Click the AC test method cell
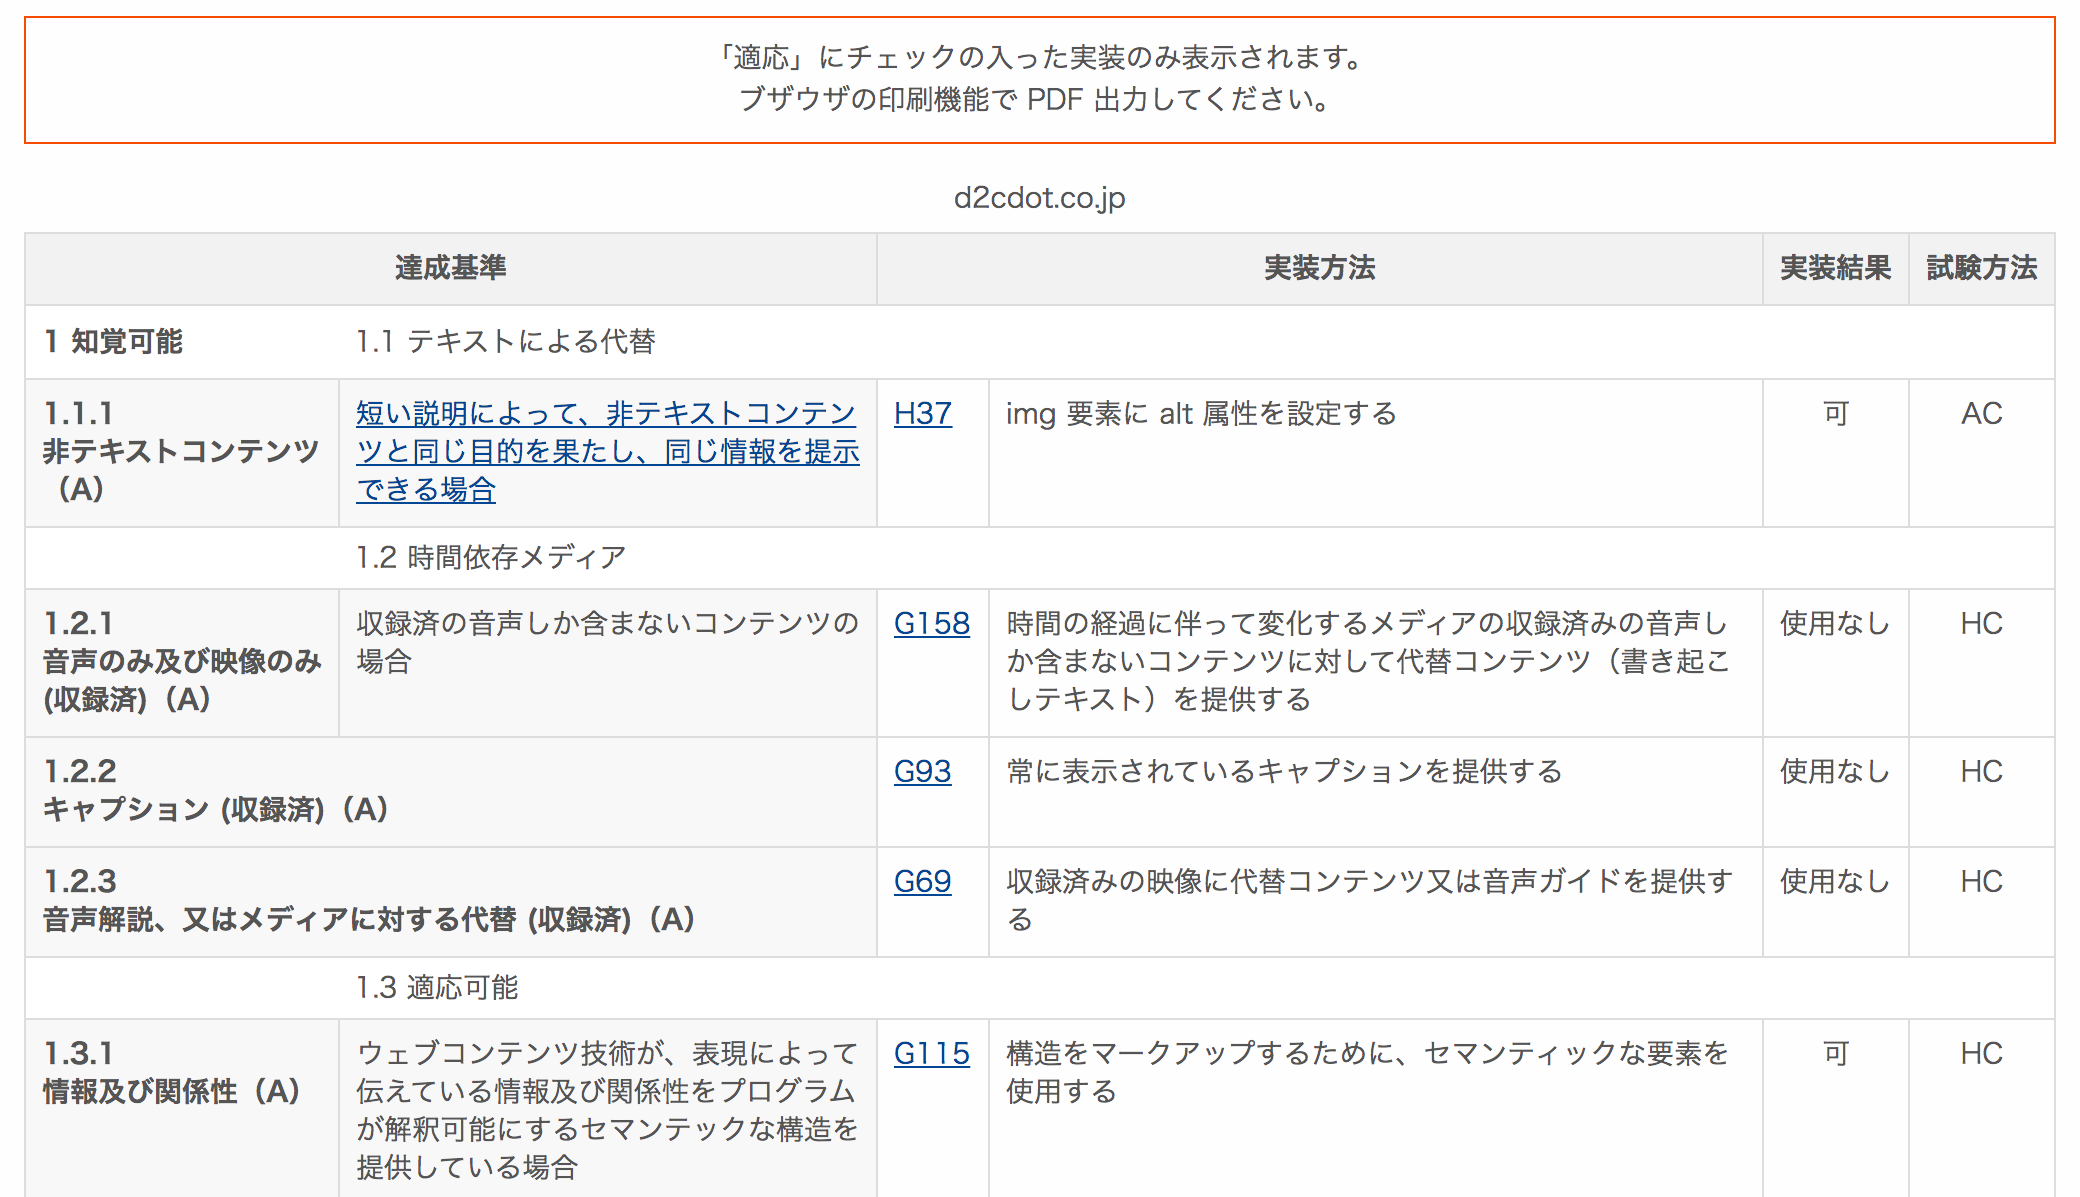Screen dimensions: 2080x1197 1981,413
